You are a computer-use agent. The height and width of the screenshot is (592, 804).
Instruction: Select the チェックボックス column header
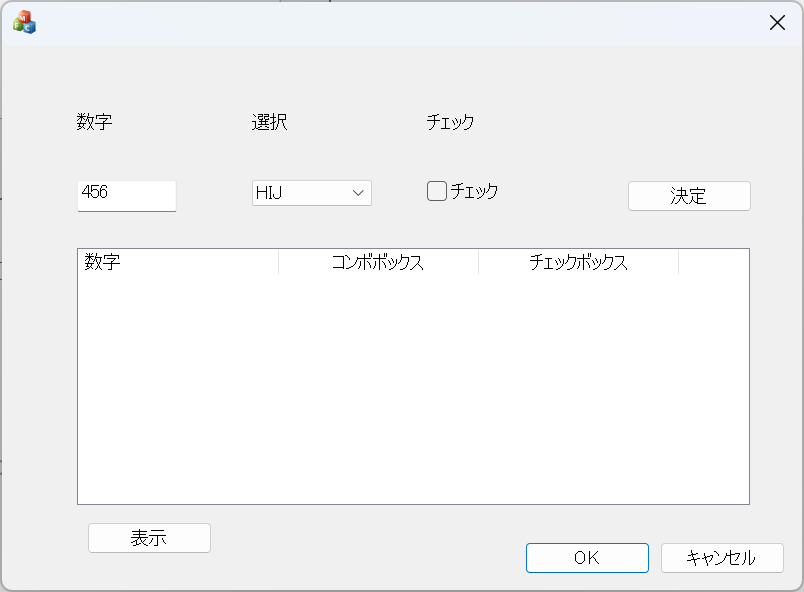578,263
